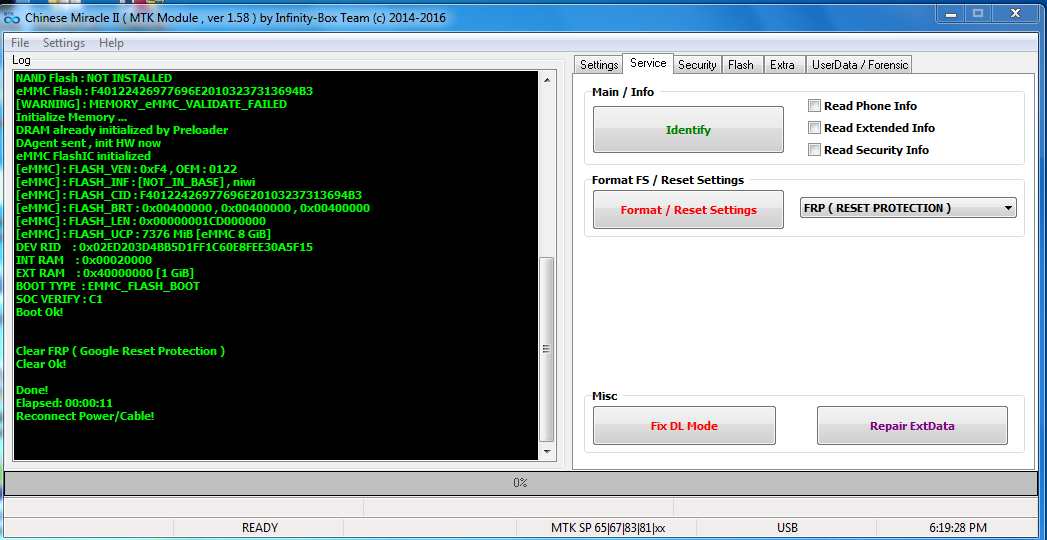Open the File menu

pyautogui.click(x=20, y=43)
